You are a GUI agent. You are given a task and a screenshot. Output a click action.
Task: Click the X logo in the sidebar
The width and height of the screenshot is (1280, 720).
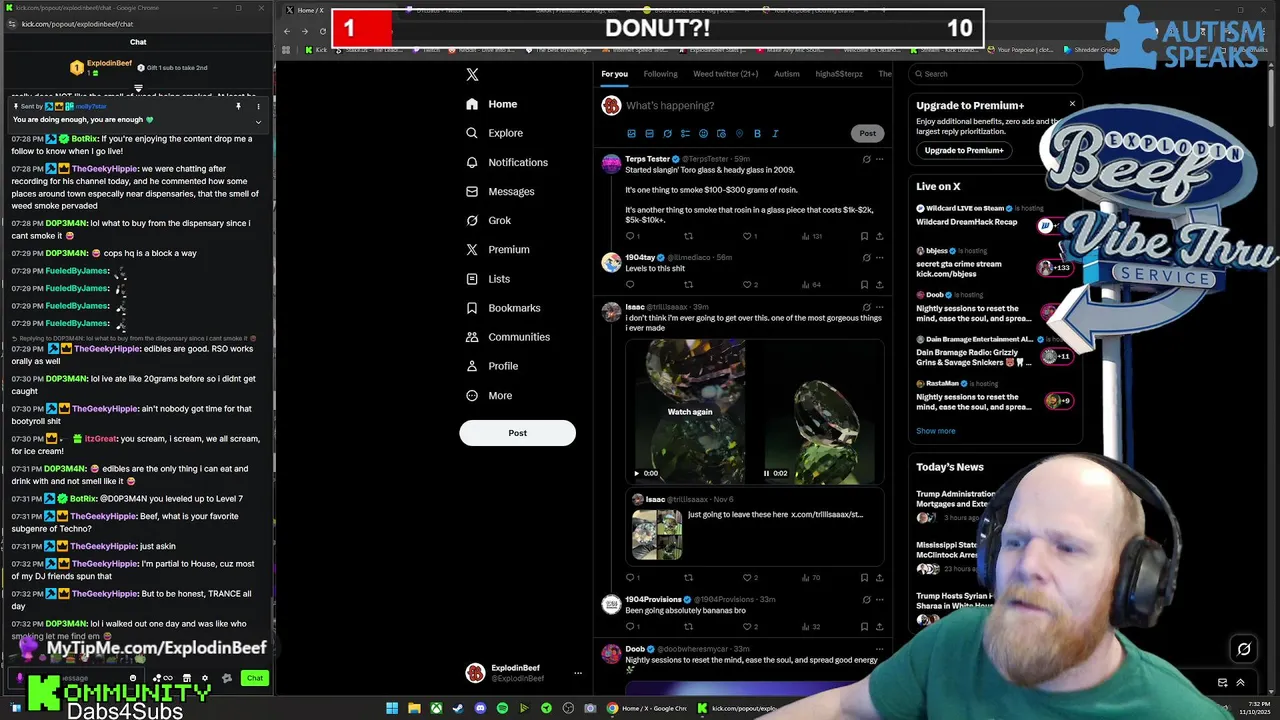(472, 74)
